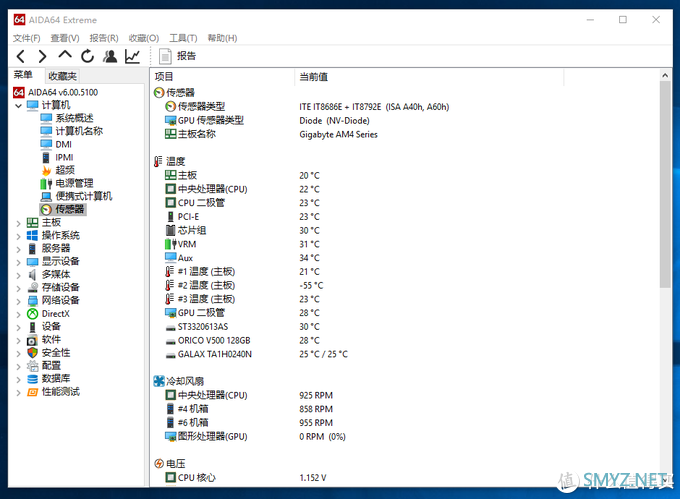Open the graph chart toolbar icon
This screenshot has height=499, width=680.
tap(133, 56)
